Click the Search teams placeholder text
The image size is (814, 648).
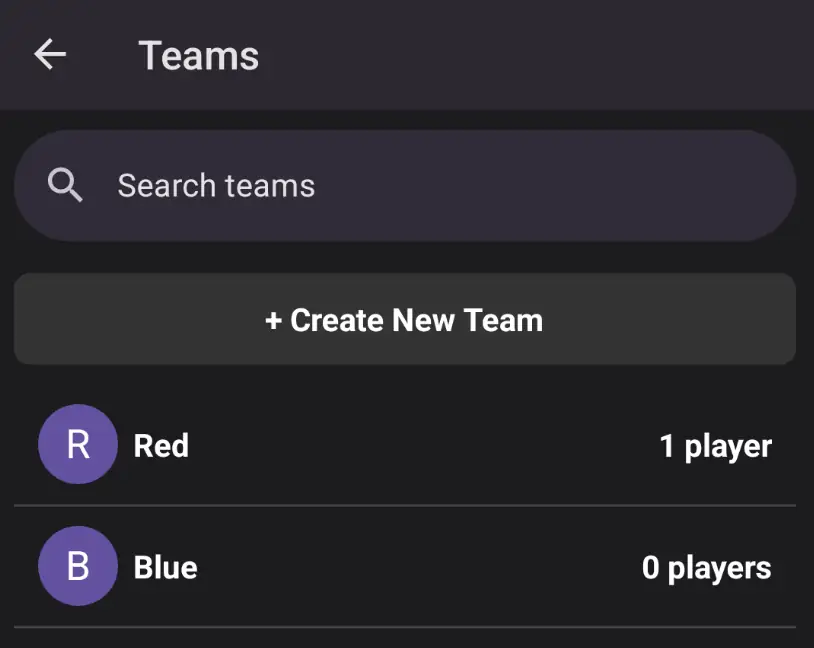tap(216, 185)
